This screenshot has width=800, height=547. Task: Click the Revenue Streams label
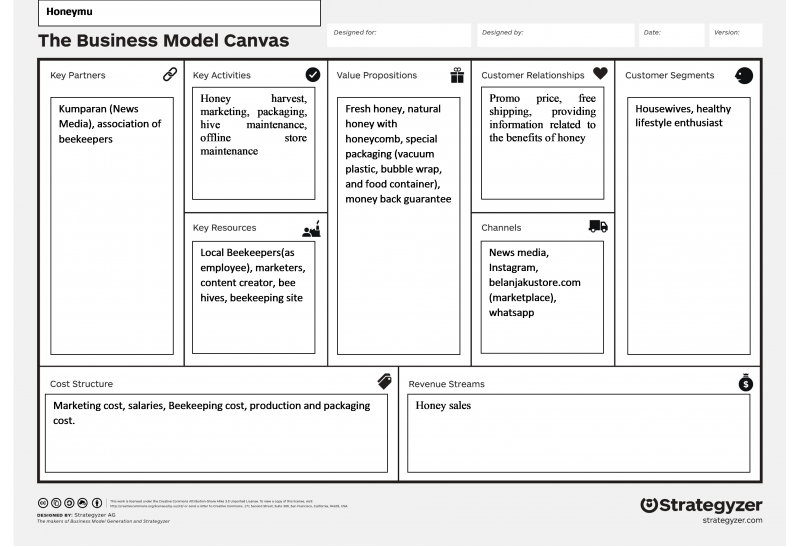point(446,384)
